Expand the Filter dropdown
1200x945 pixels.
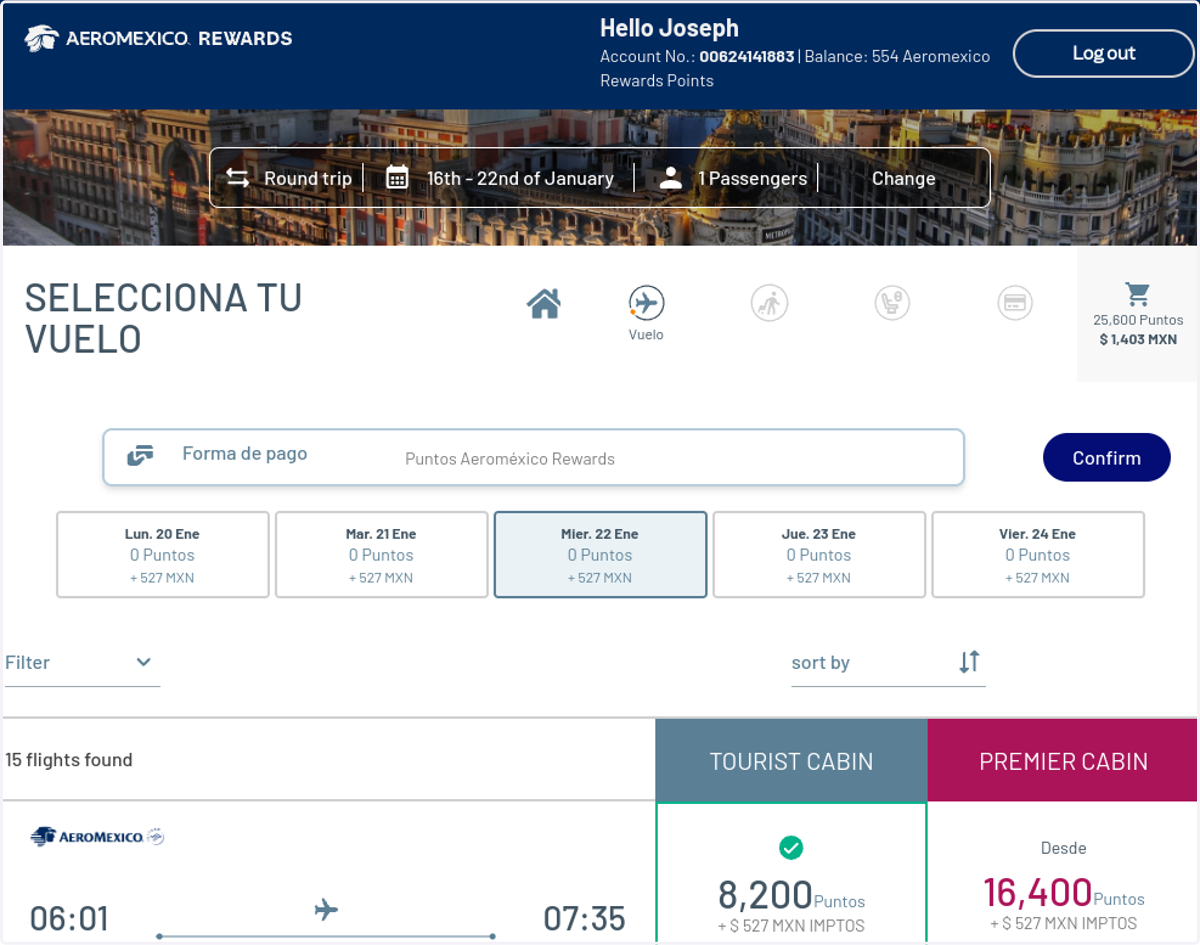click(x=82, y=662)
